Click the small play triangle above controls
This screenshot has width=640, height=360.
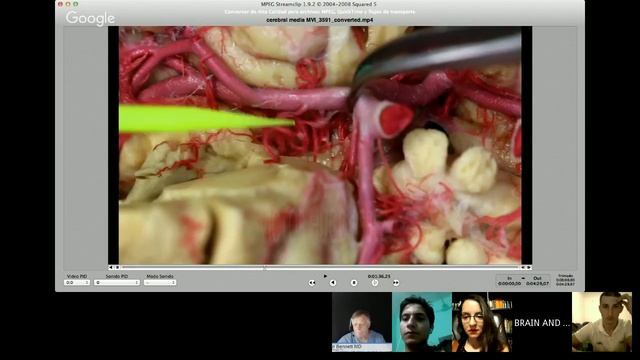pos(325,276)
